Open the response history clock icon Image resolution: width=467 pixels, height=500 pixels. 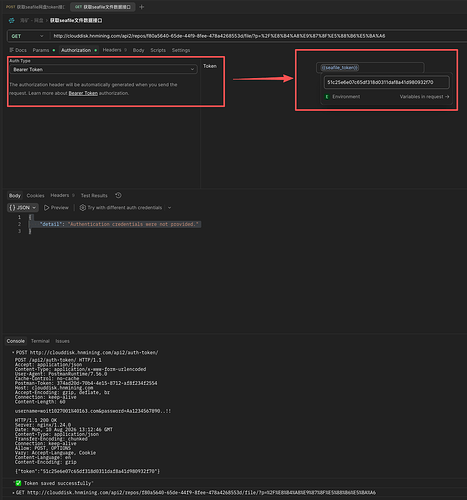click(x=118, y=195)
